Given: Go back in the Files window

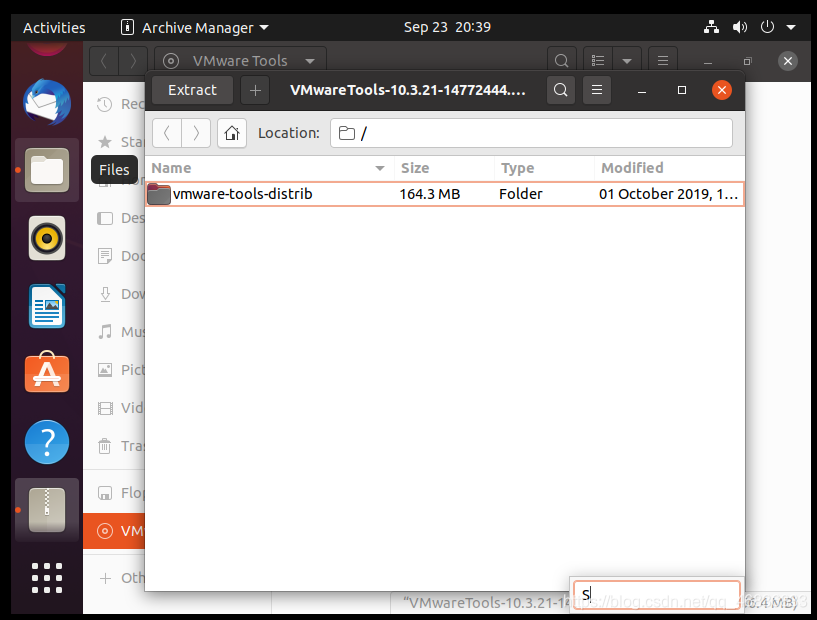Looking at the screenshot, I should click(104, 61).
